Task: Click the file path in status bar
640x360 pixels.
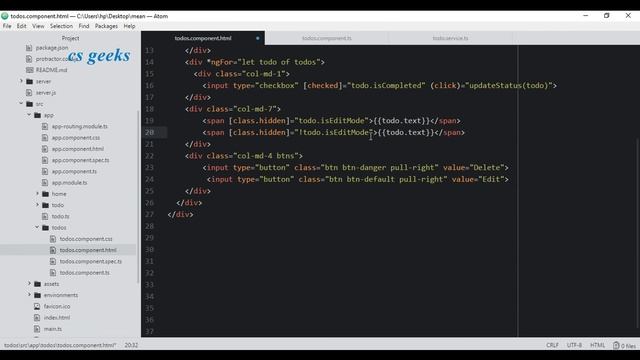Action: pyautogui.click(x=60, y=345)
